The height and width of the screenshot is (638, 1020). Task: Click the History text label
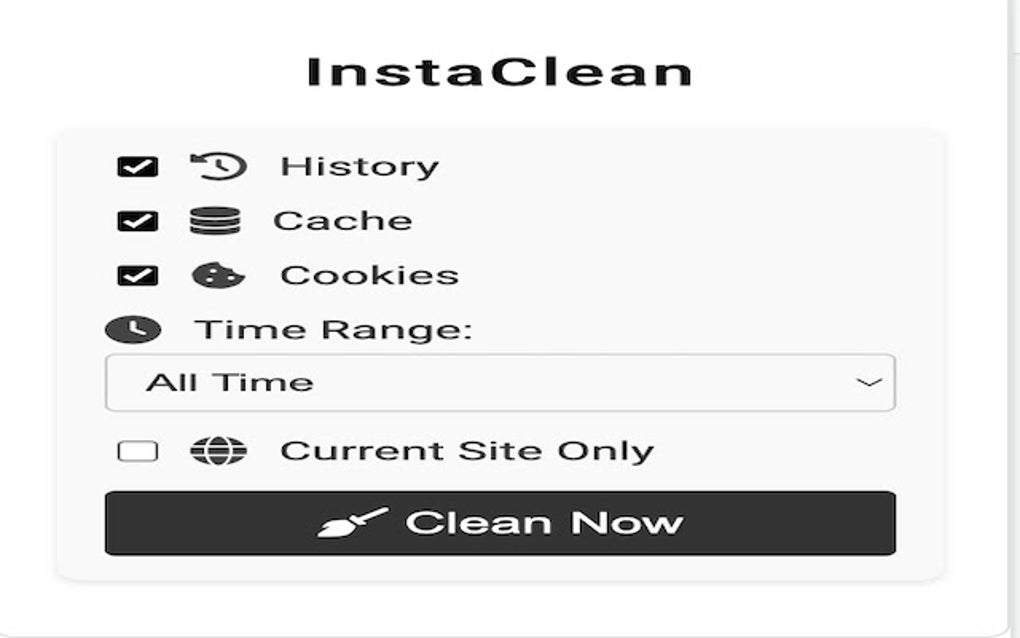360,166
